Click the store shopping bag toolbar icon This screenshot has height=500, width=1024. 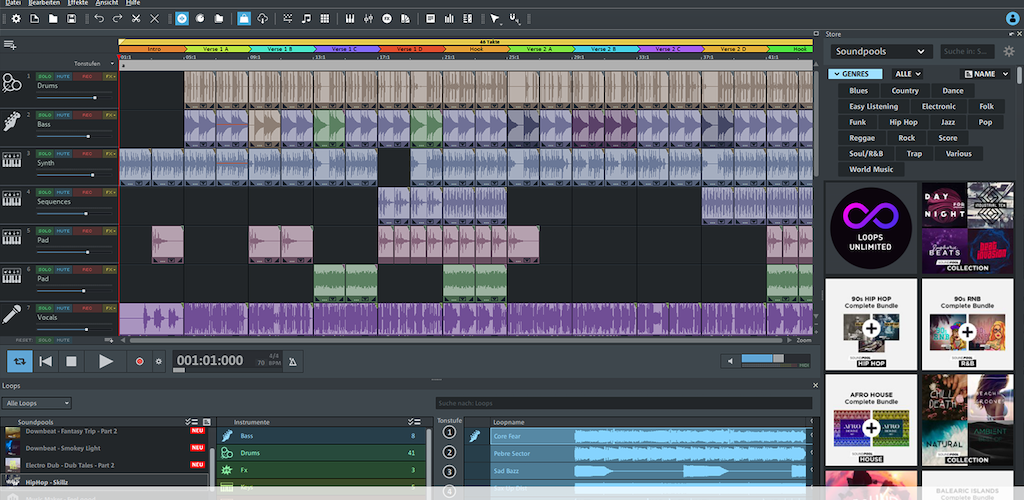244,19
